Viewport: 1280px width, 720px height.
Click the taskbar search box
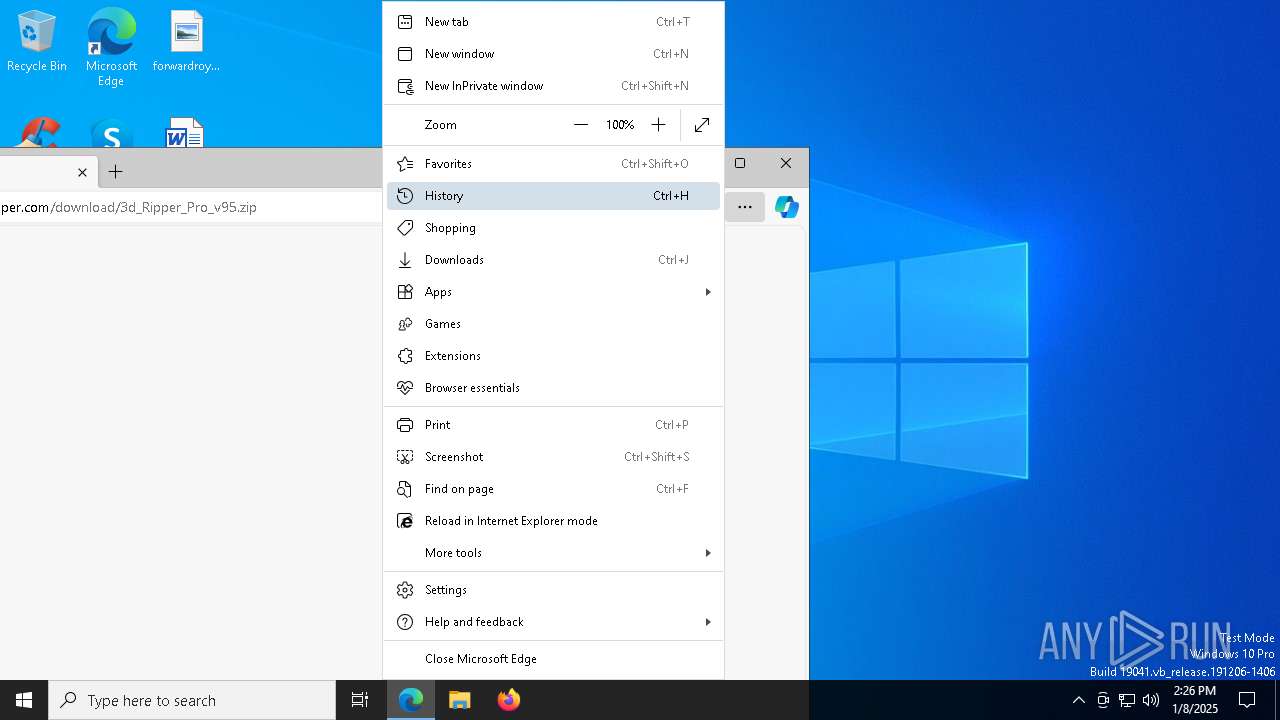pos(192,700)
